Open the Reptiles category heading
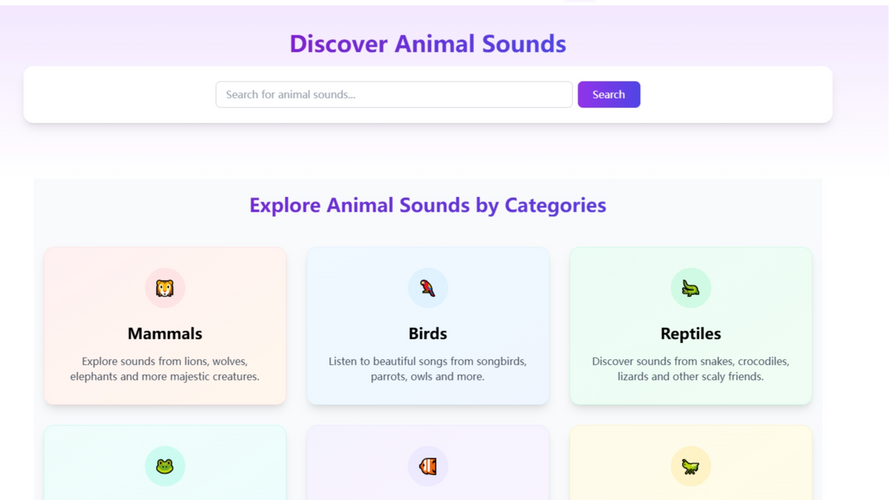The width and height of the screenshot is (889, 500). pyautogui.click(x=691, y=333)
